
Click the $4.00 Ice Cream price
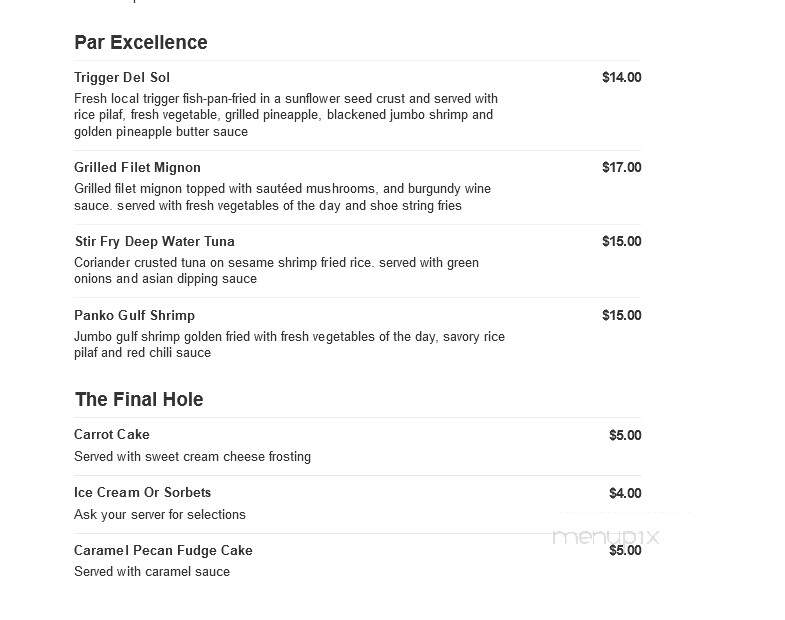coord(625,493)
